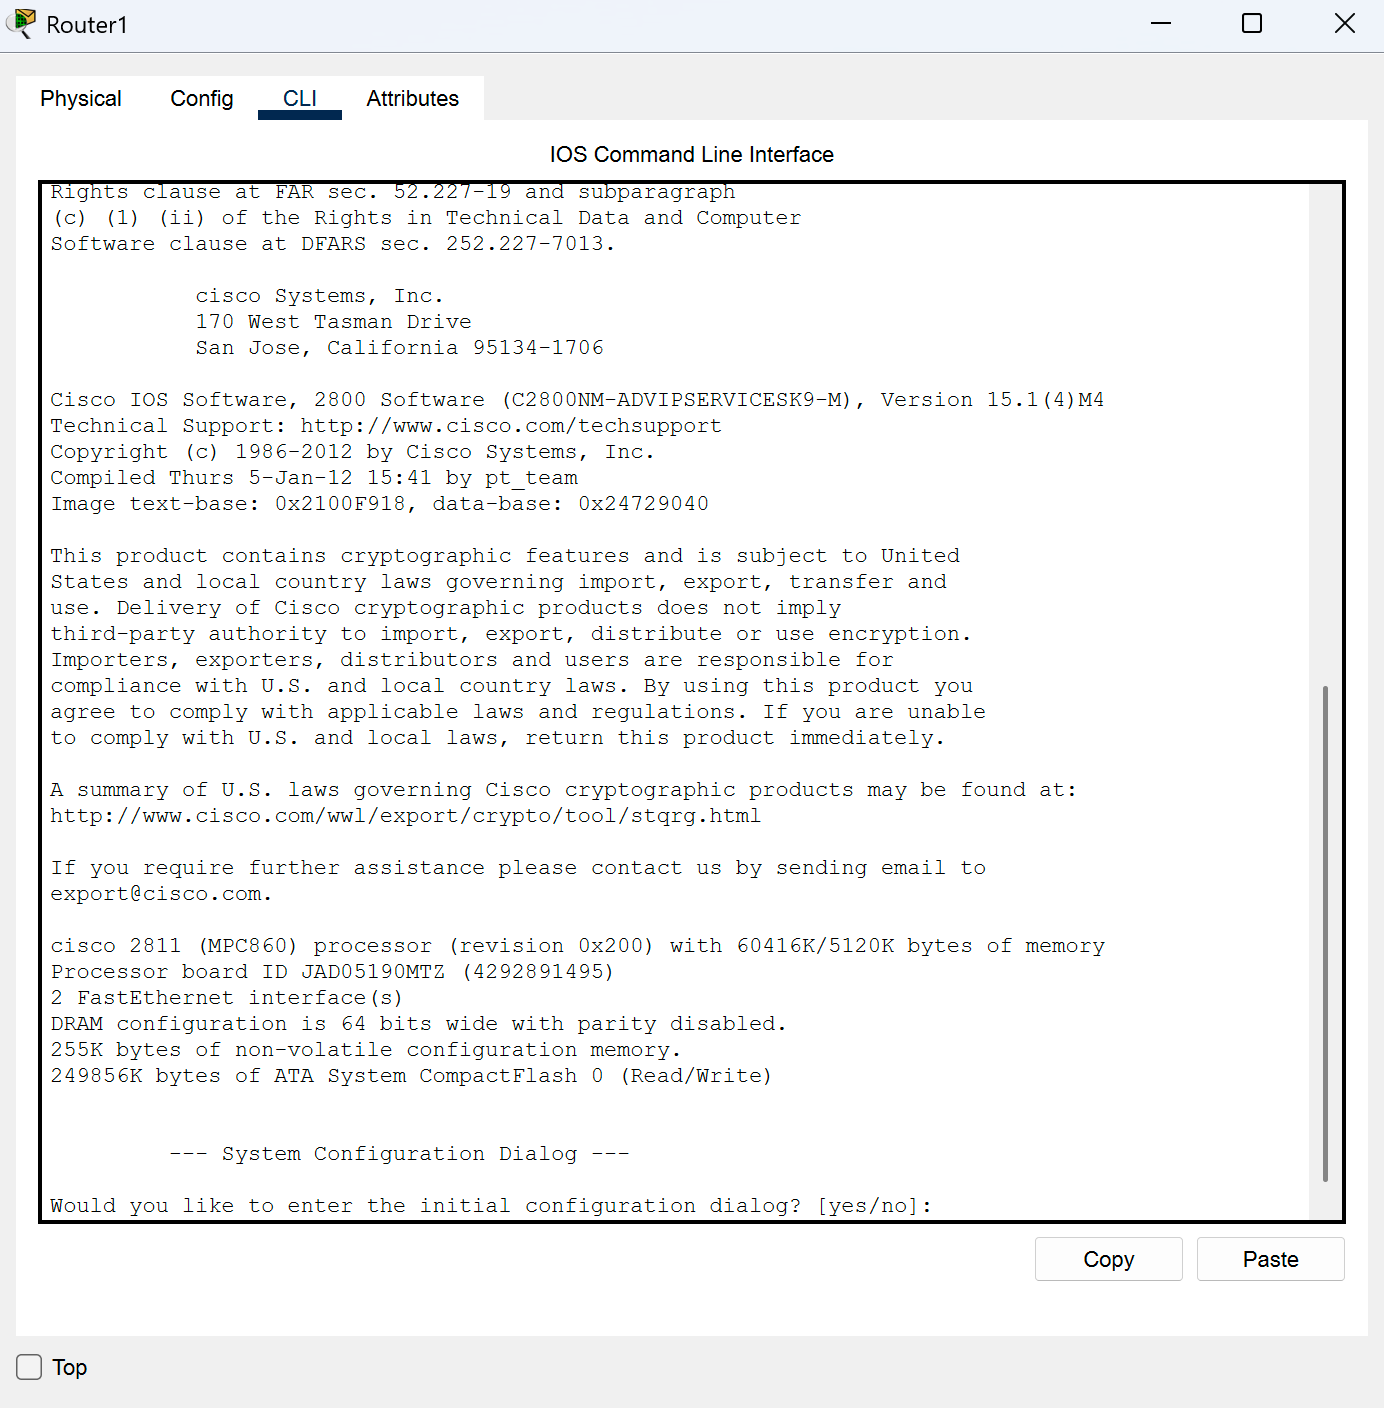Click the 'San Jose, California 95134-1706' line
This screenshot has height=1408, width=1384.
coord(400,348)
